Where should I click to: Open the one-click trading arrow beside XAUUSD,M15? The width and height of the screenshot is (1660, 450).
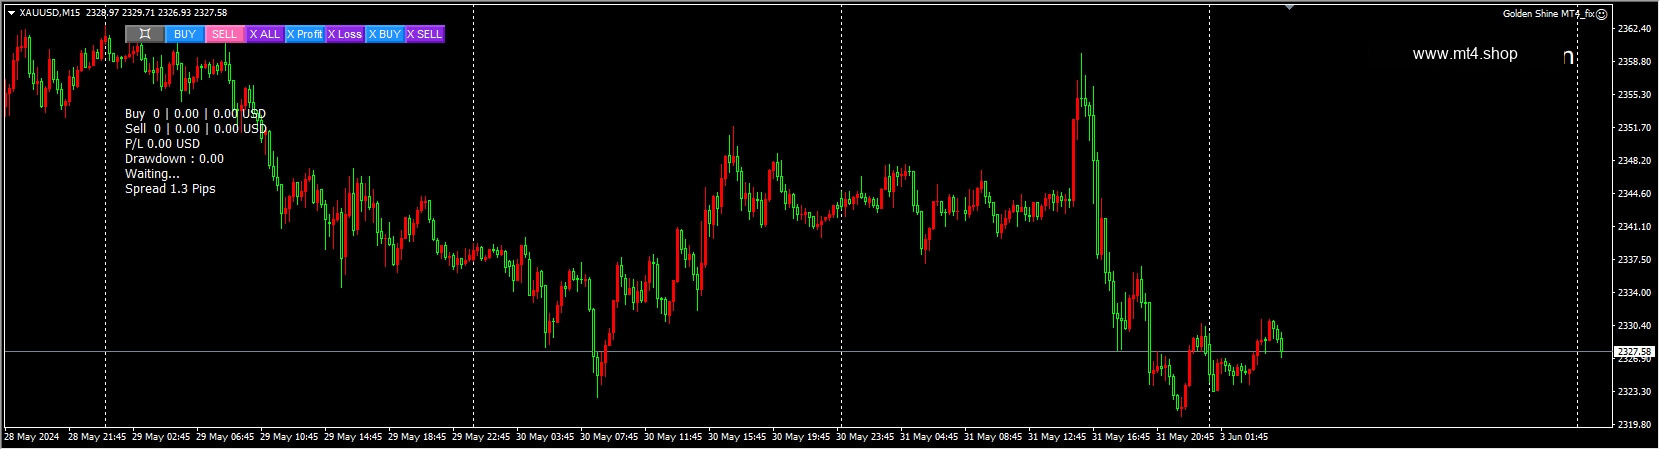click(x=11, y=13)
